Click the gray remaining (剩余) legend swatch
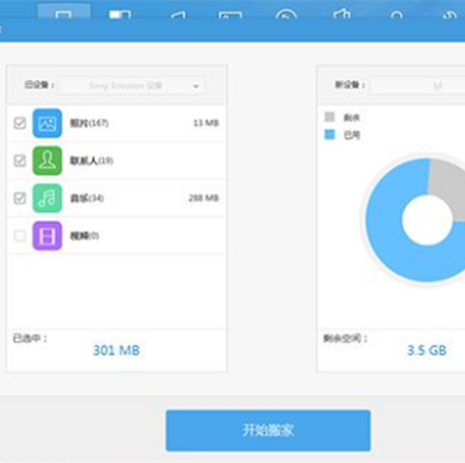 [330, 117]
